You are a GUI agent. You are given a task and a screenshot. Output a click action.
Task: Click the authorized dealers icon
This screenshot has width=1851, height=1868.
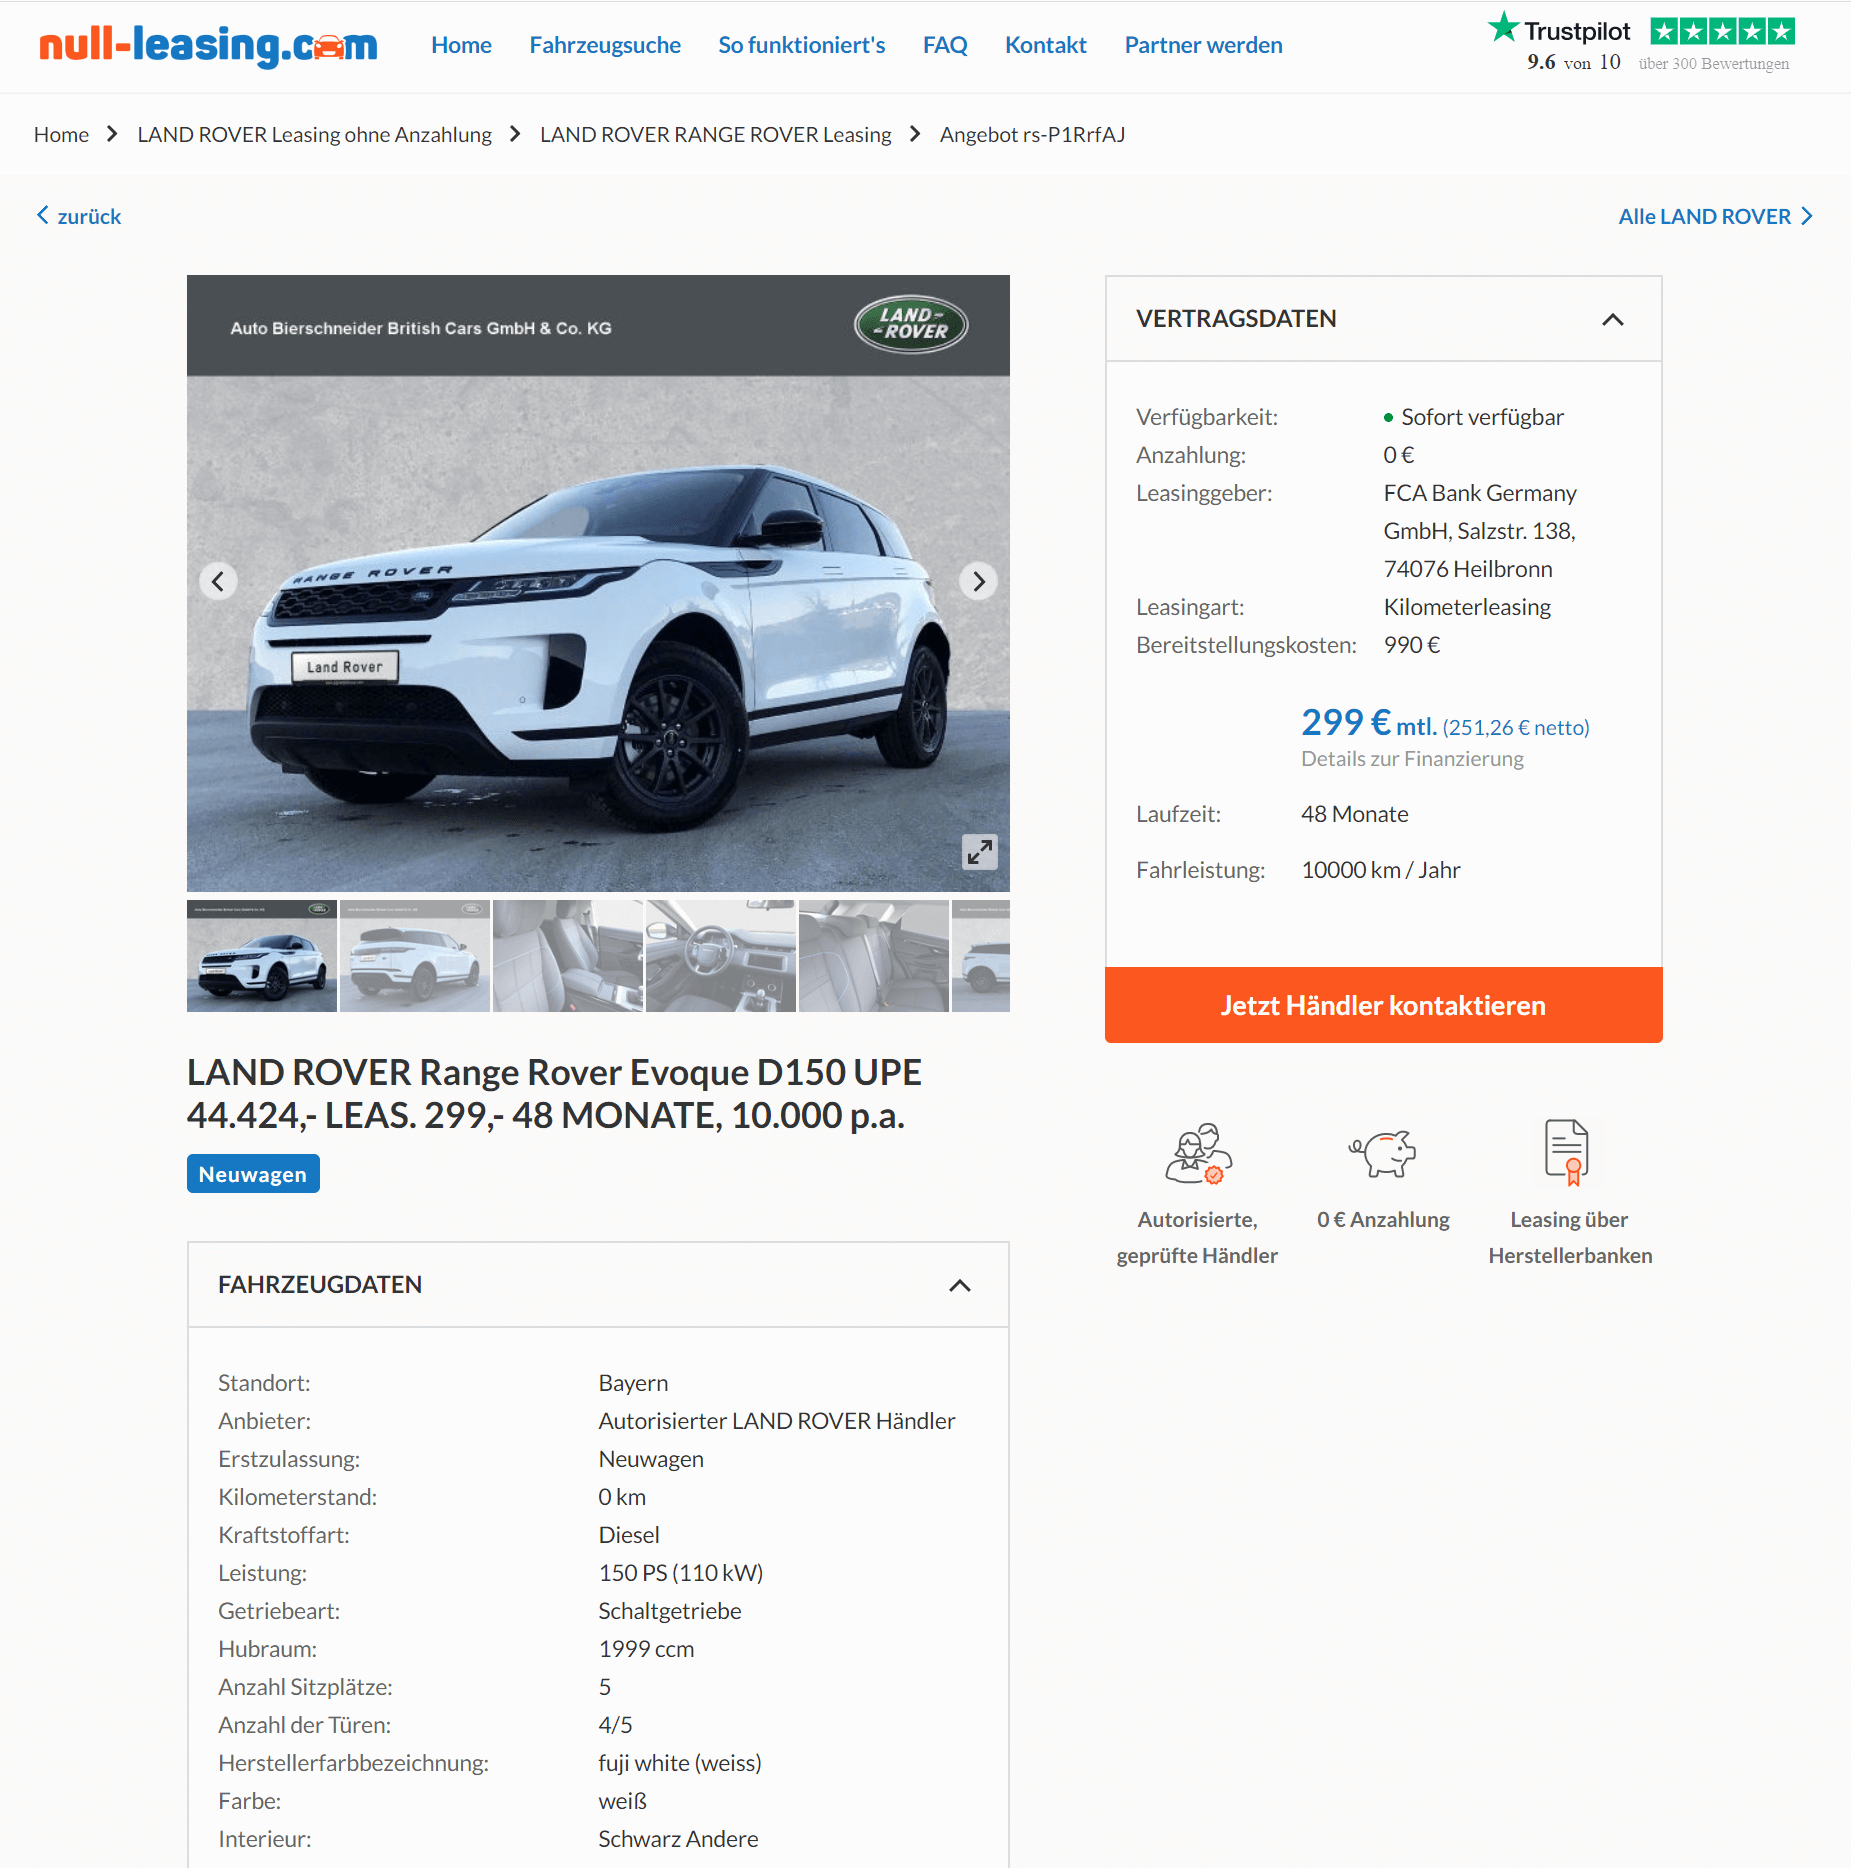tap(1198, 1154)
